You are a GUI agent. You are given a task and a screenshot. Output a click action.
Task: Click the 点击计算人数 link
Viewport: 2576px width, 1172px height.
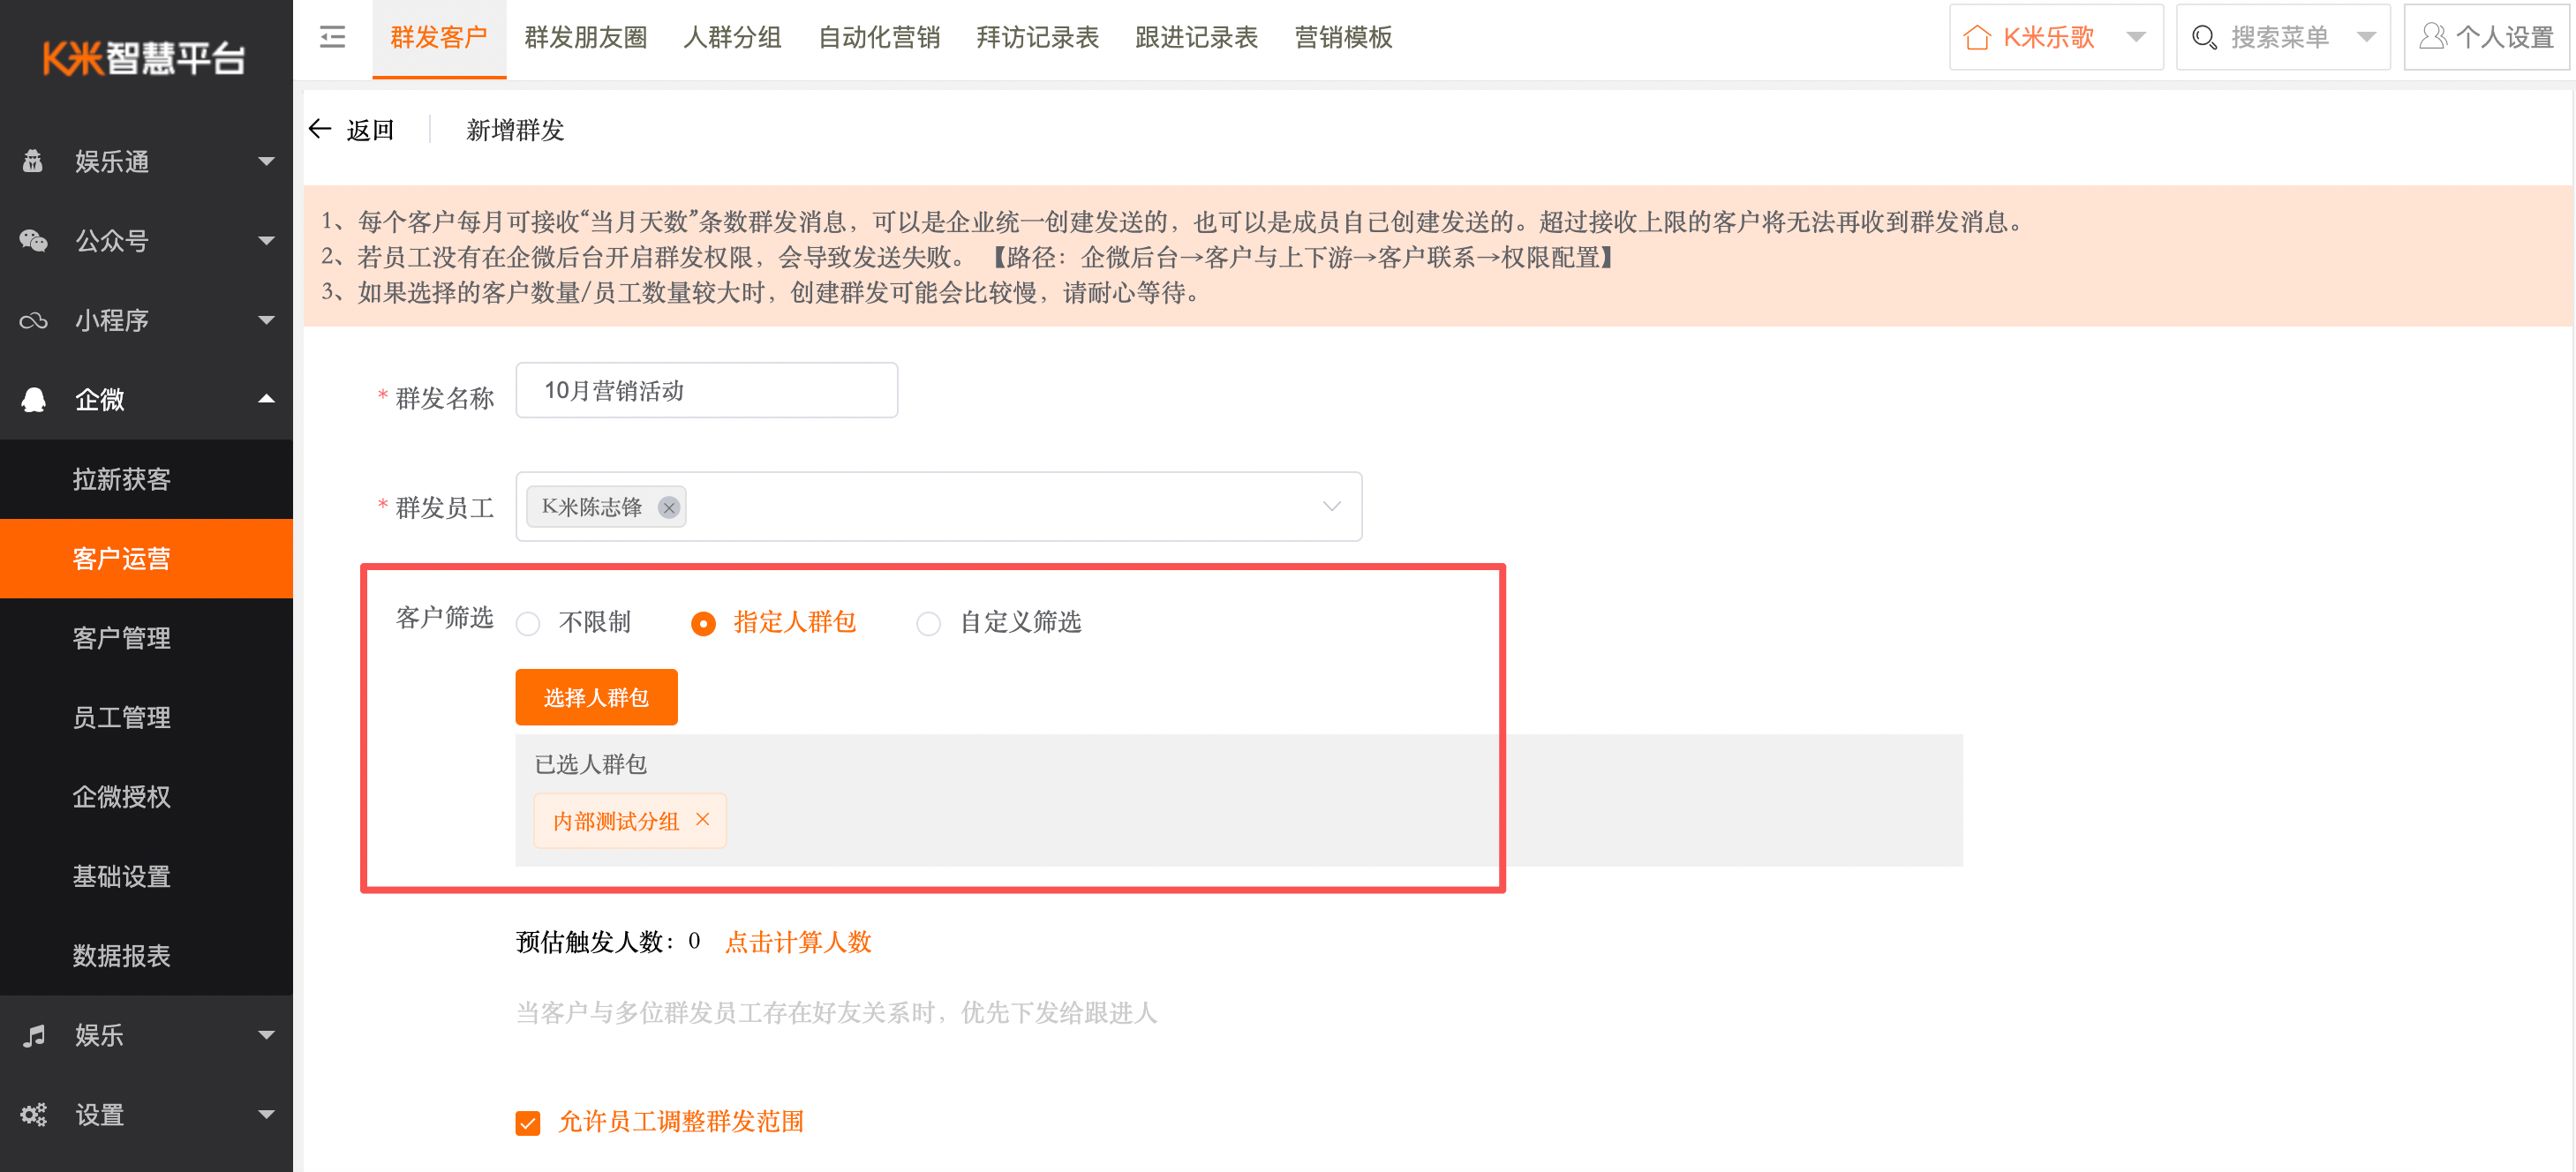point(797,942)
